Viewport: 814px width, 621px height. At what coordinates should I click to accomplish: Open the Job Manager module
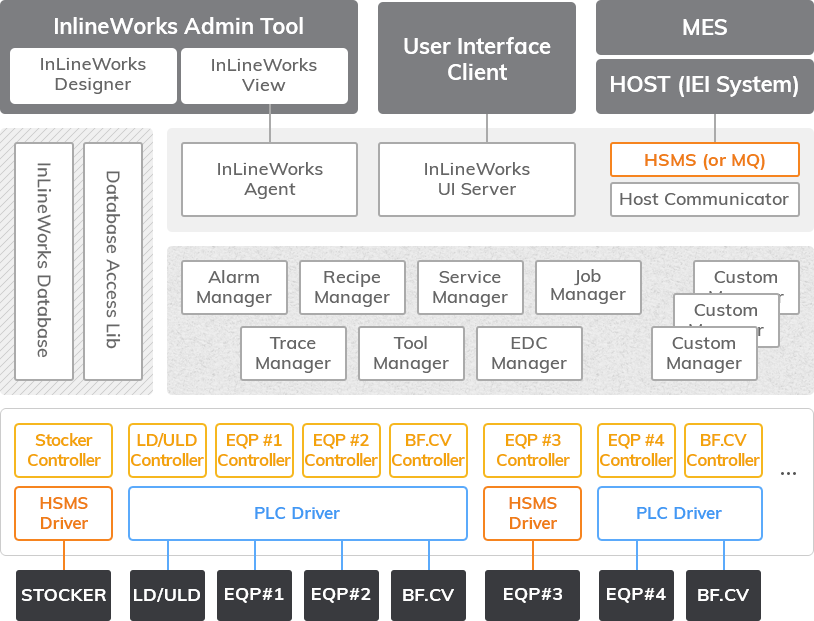587,285
